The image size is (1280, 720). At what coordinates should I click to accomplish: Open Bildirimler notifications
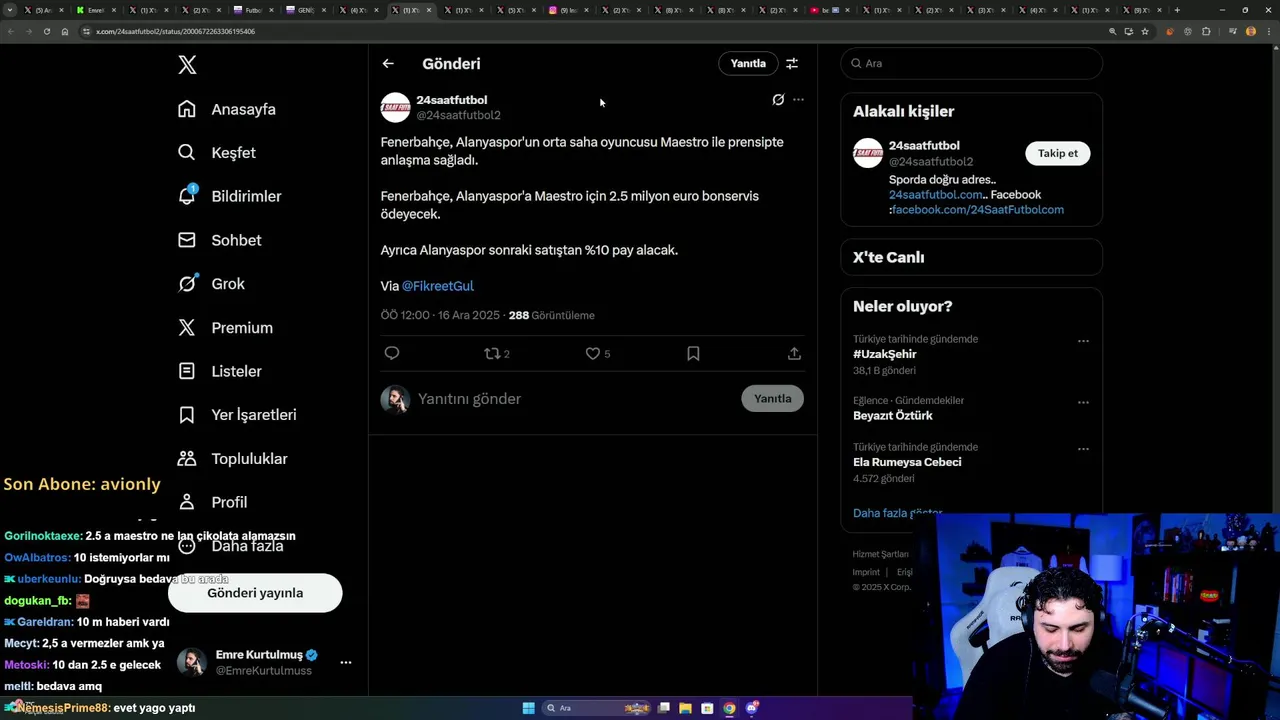tap(229, 196)
